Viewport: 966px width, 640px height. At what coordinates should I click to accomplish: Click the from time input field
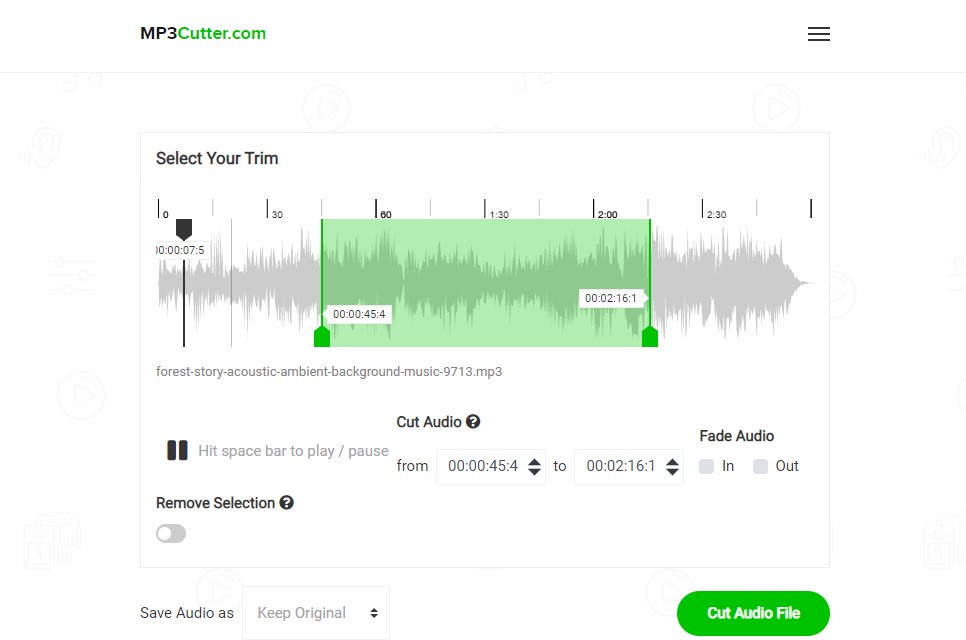click(x=485, y=466)
